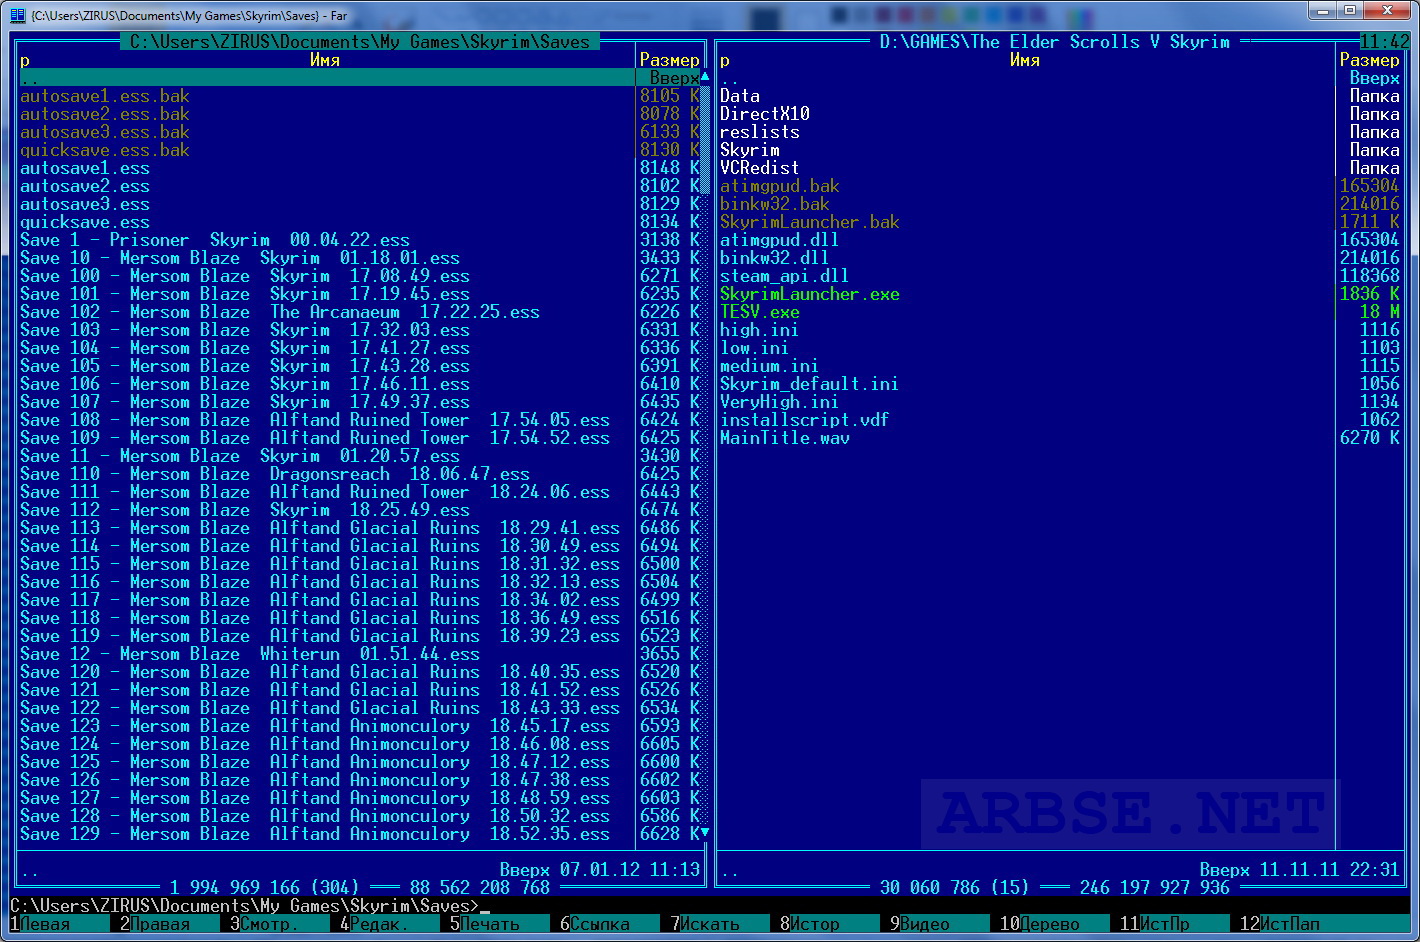Select quicksave.ess.bak file
1420x942 pixels.
(x=105, y=150)
